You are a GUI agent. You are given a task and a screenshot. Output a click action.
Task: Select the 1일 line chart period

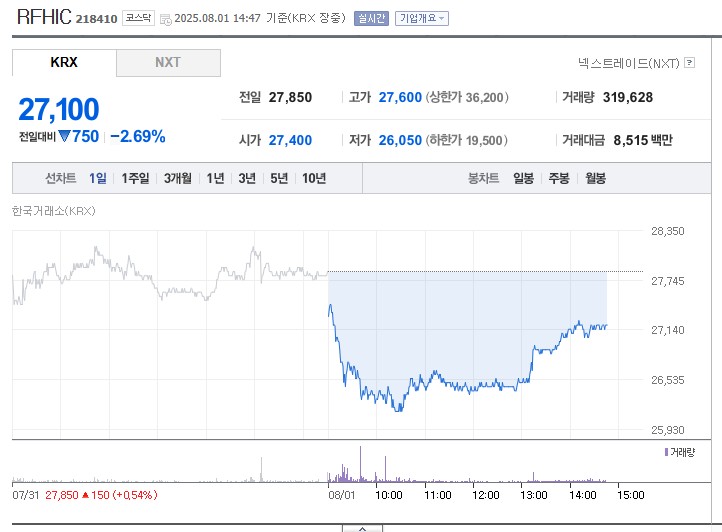click(x=97, y=178)
